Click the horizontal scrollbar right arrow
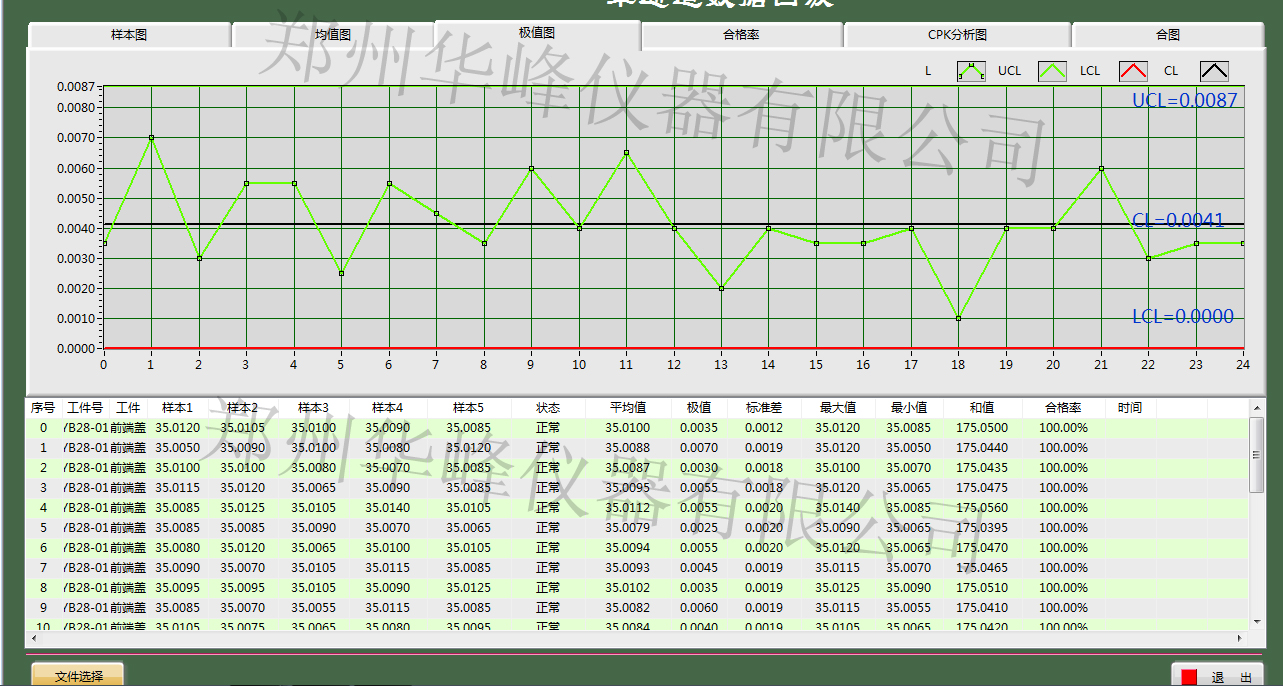This screenshot has width=1283, height=686. 1241,637
